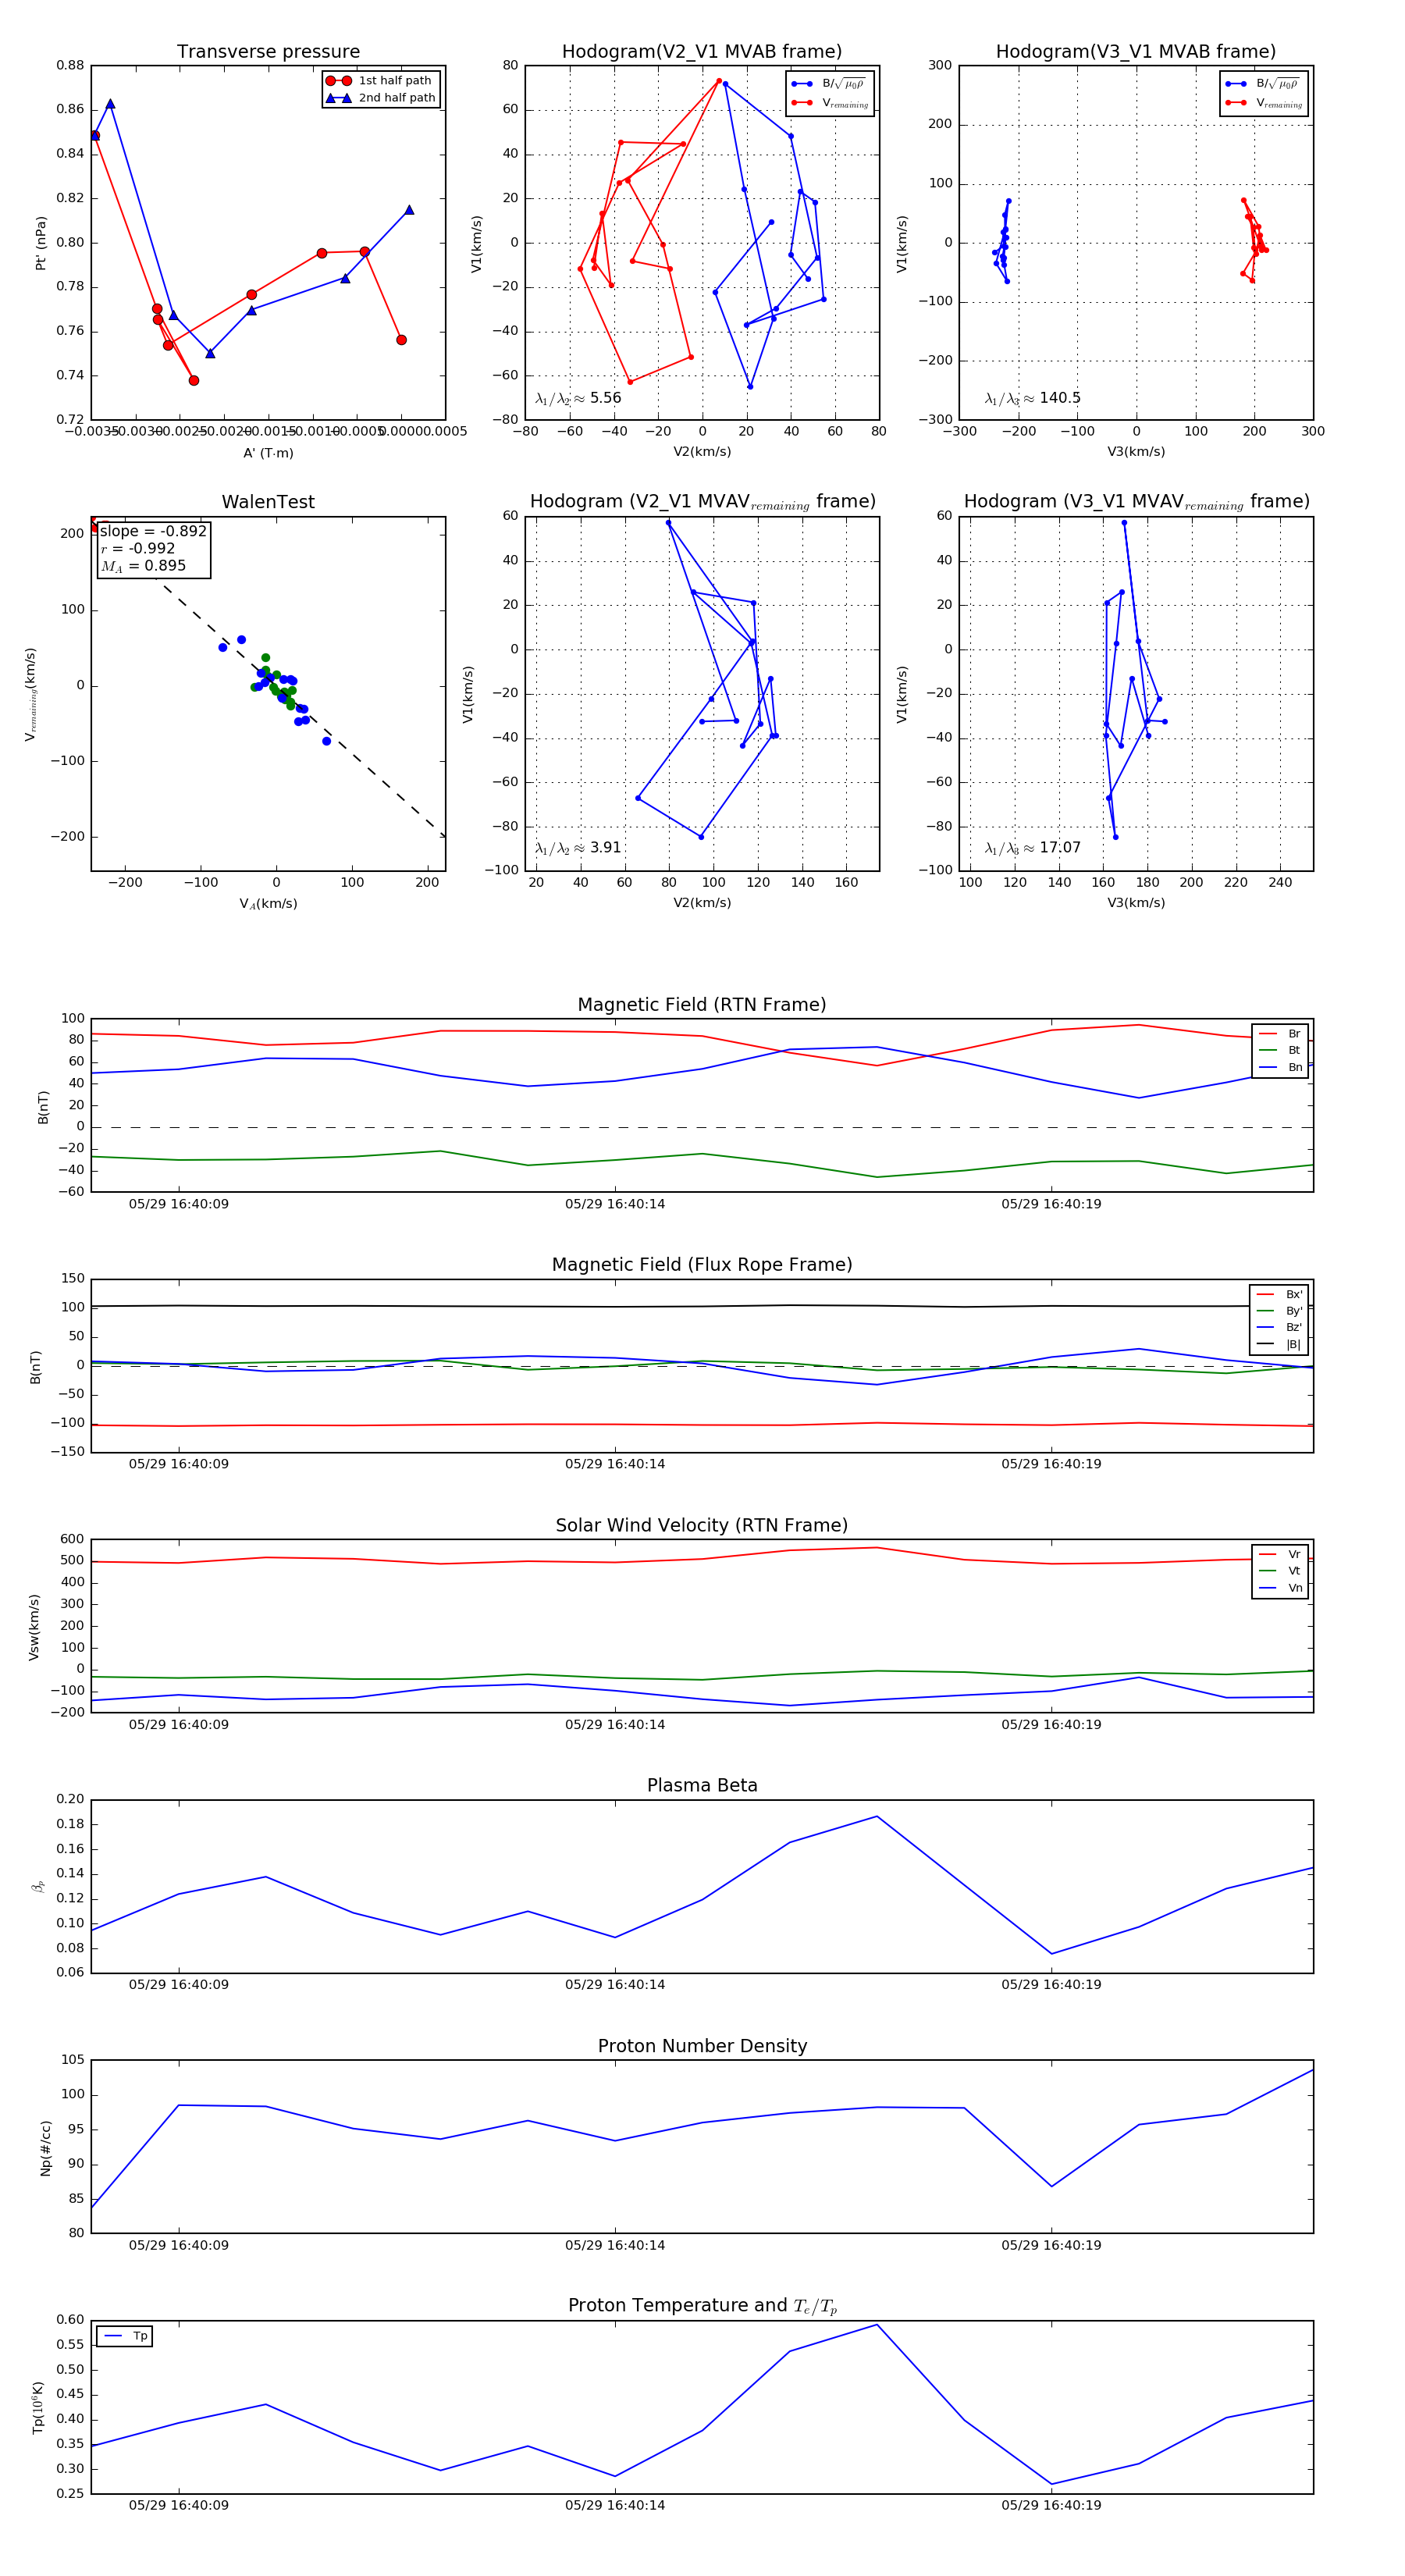Click eigenvalue ratio 3.91 label
Screen dimensions: 1405x2576
pyautogui.click(x=578, y=848)
